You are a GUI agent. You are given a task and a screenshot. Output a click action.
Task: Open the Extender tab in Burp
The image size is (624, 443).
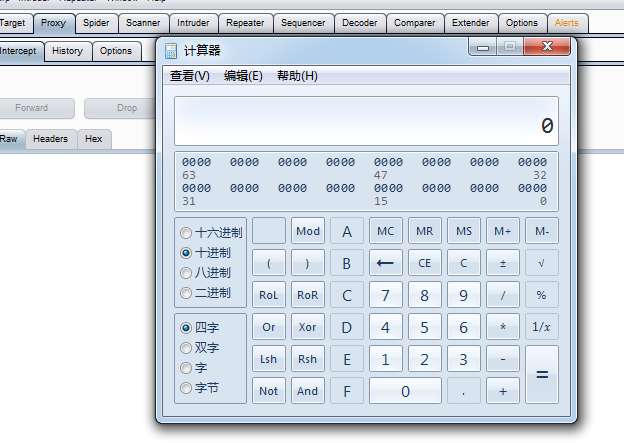(470, 23)
